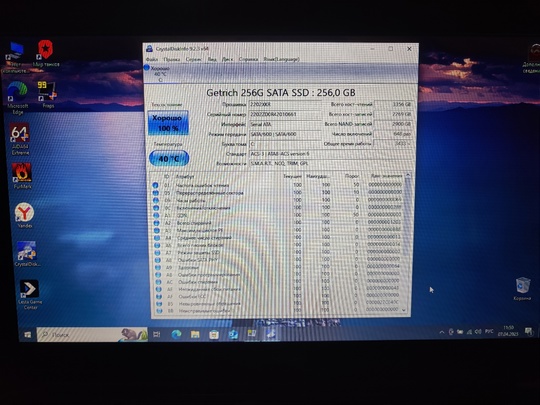Image resolution: width=540 pixels, height=405 pixels.
Task: Click the ACS-3 standard field
Action: [331, 154]
